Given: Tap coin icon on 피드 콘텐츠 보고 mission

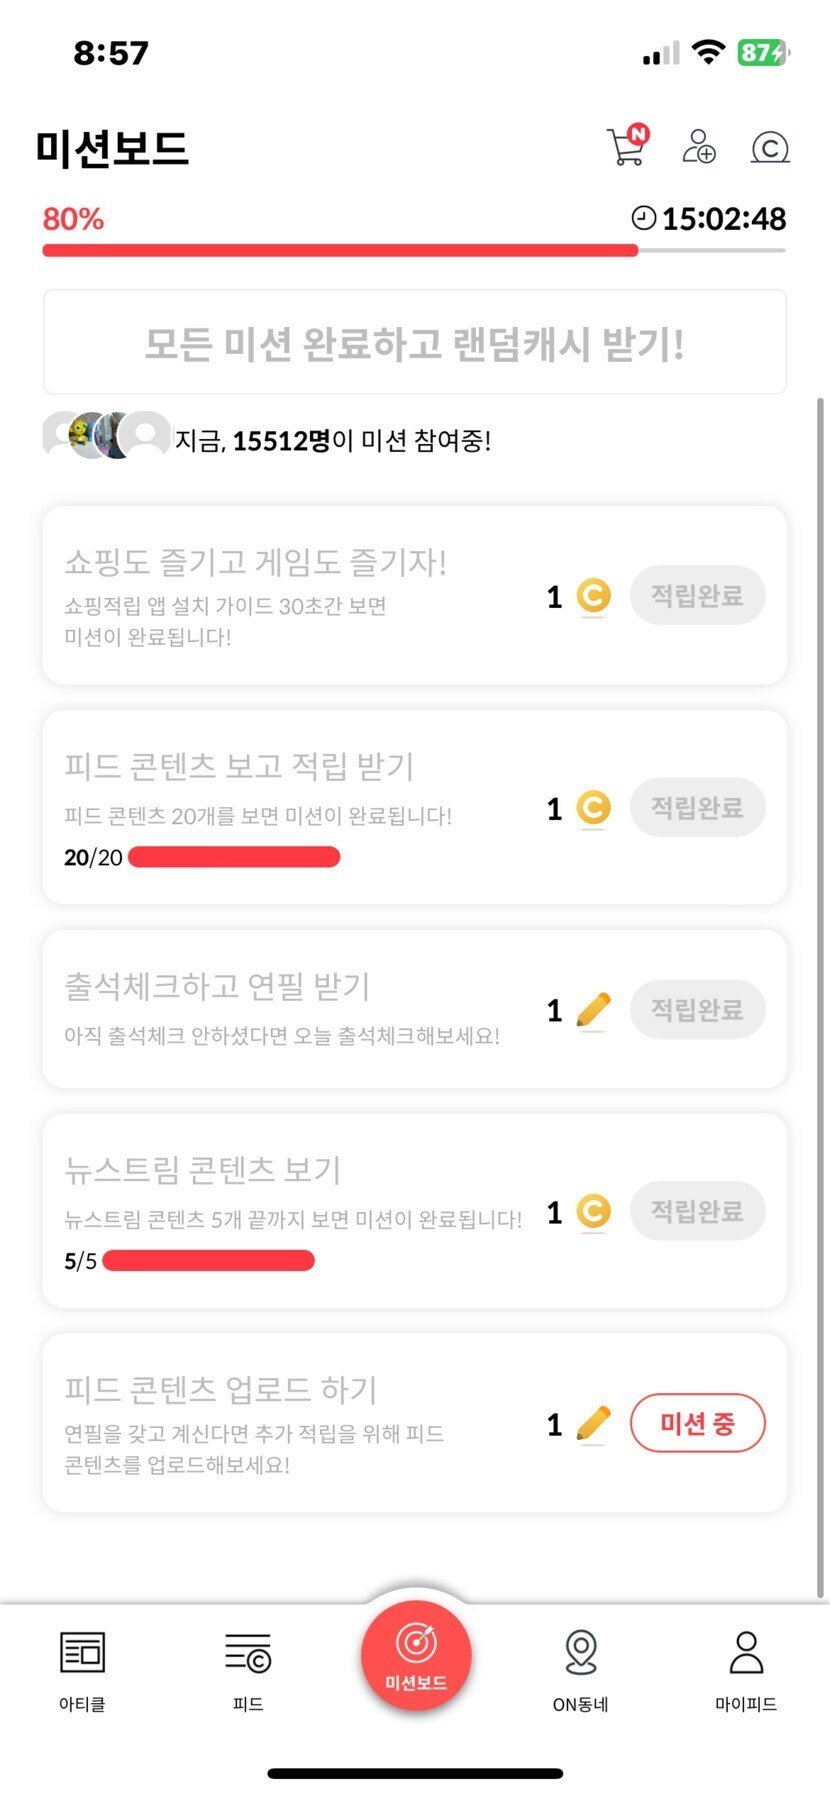Looking at the screenshot, I should coord(594,808).
